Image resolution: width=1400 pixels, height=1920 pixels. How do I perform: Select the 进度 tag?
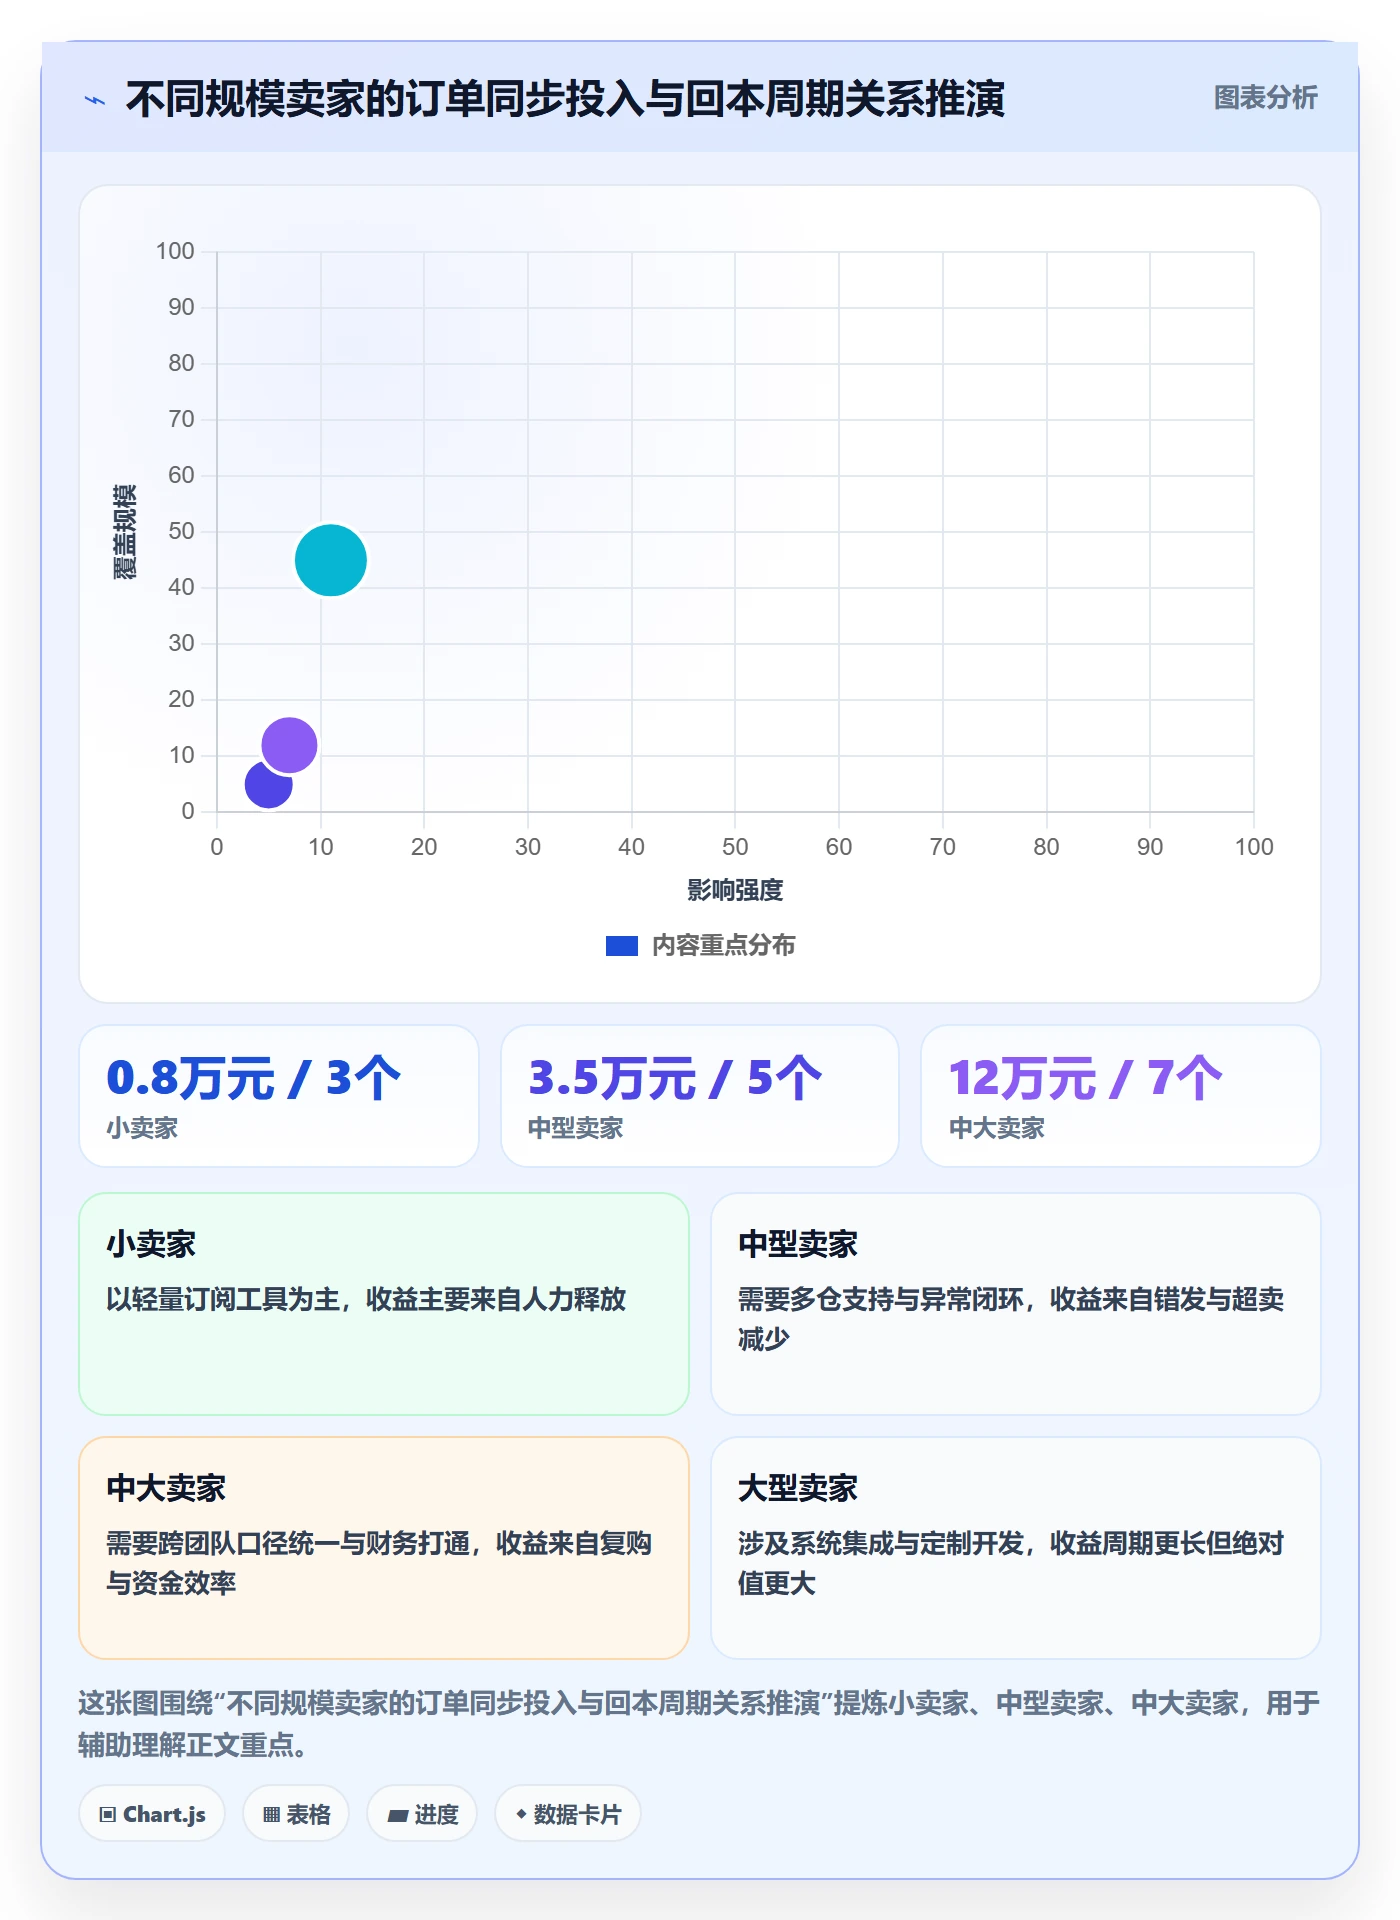pyautogui.click(x=422, y=1814)
